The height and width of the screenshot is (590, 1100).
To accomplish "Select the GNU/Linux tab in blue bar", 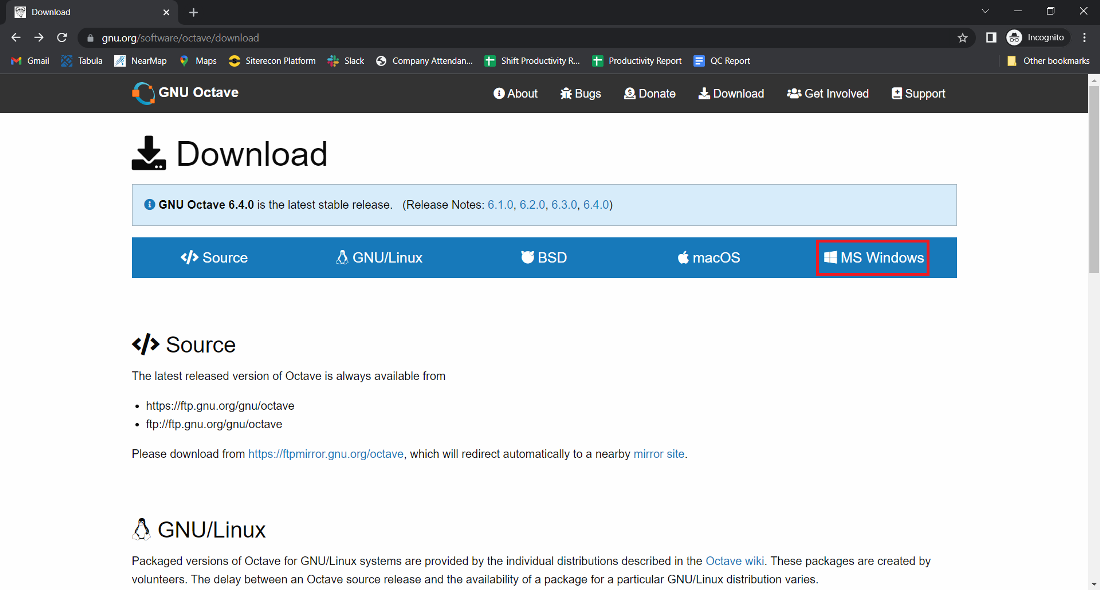I will tap(379, 257).
